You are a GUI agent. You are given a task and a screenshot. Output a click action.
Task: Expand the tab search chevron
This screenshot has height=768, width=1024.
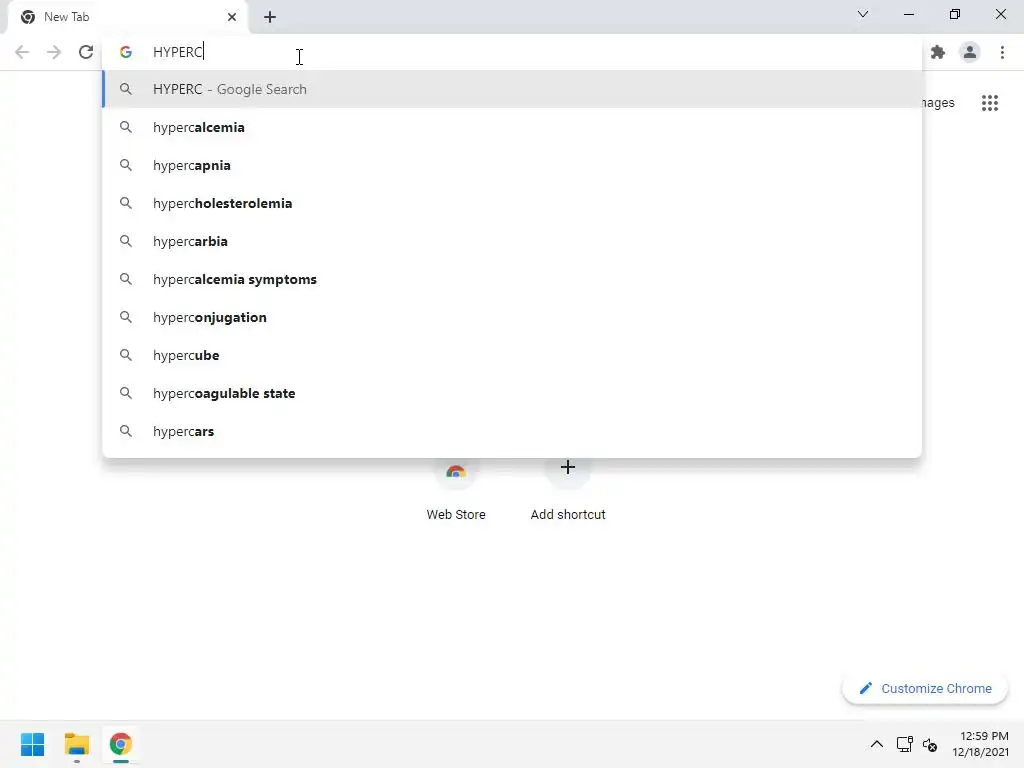click(863, 14)
